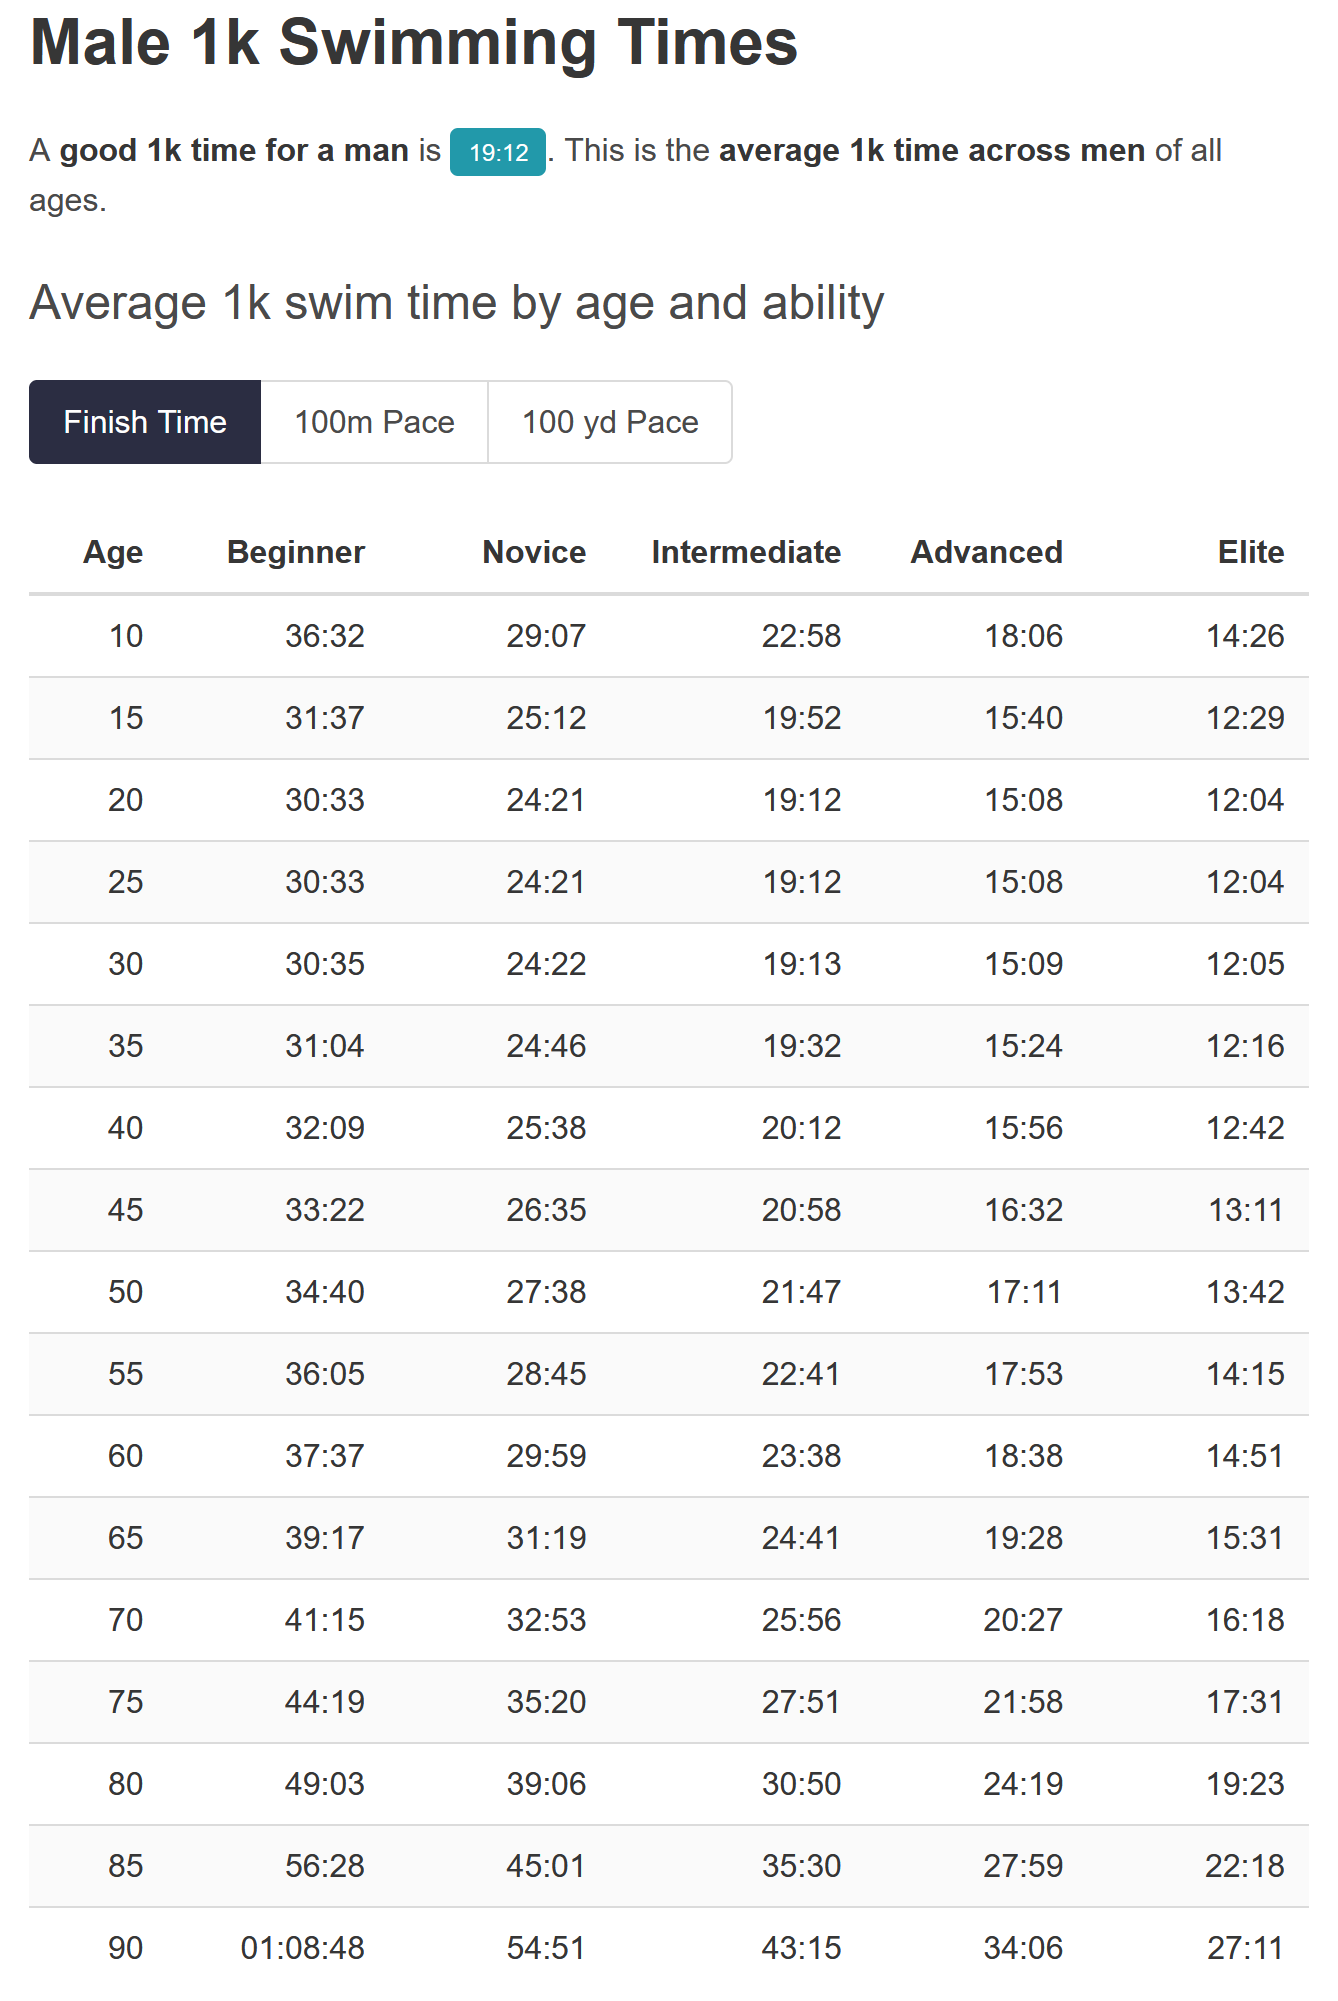Select the Finish Time tab
Viewport: 1338px width, 2001px height.
click(145, 422)
